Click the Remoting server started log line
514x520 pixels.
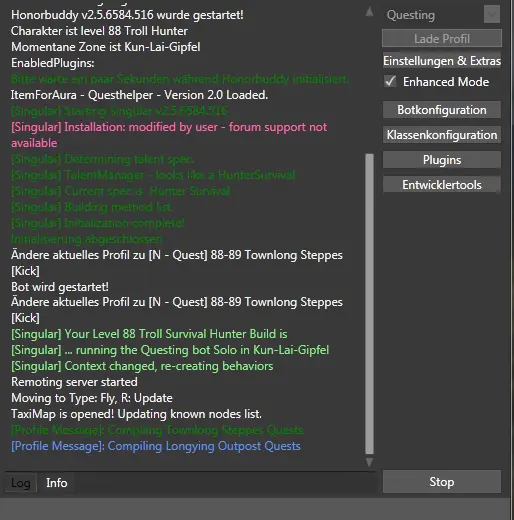pos(74,382)
